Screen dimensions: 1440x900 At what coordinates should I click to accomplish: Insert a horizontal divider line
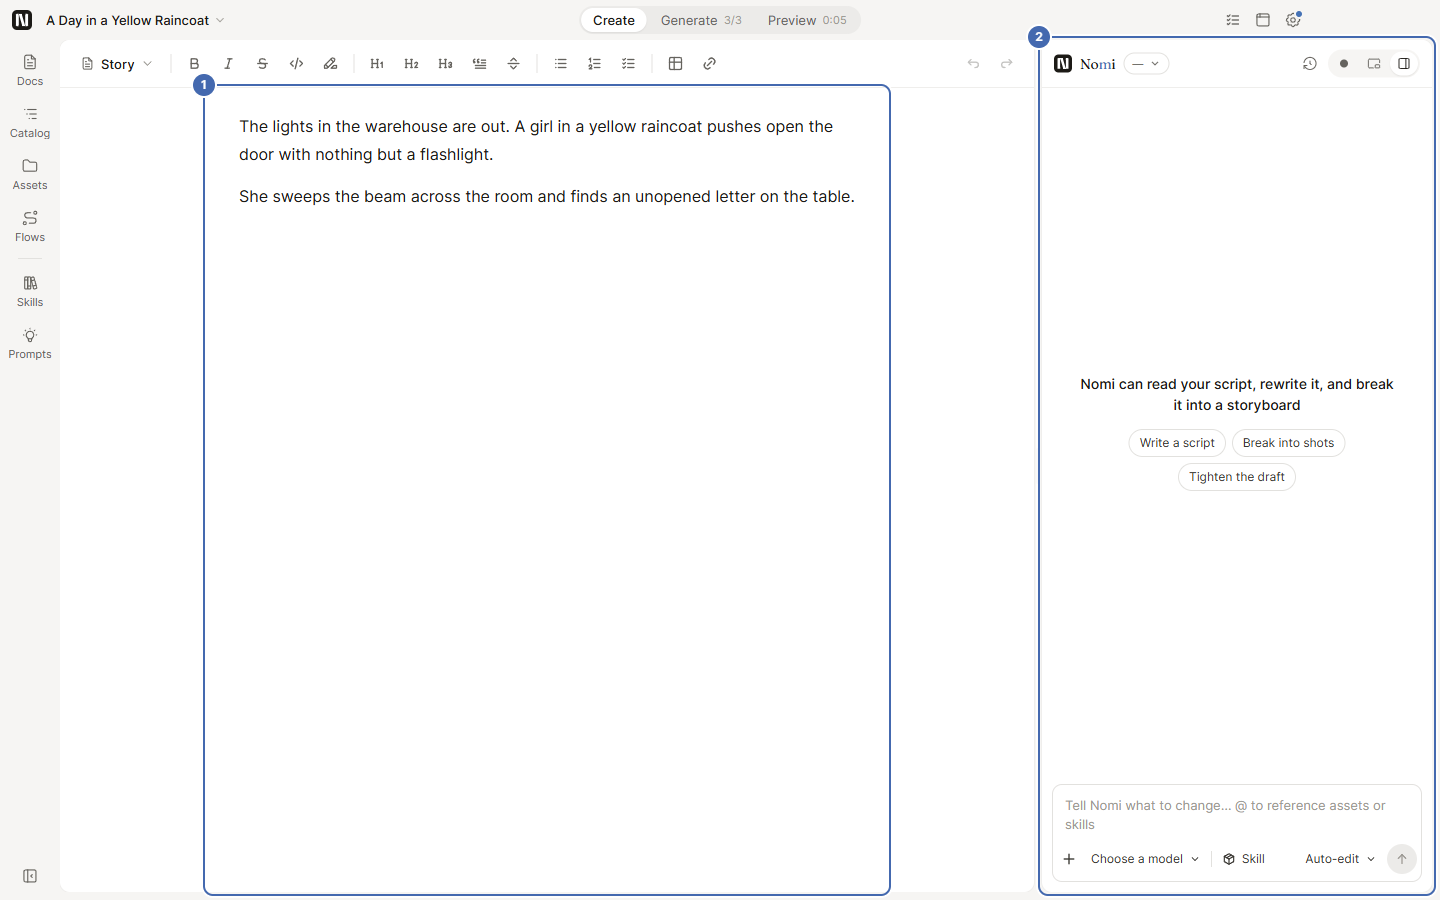pyautogui.click(x=513, y=64)
